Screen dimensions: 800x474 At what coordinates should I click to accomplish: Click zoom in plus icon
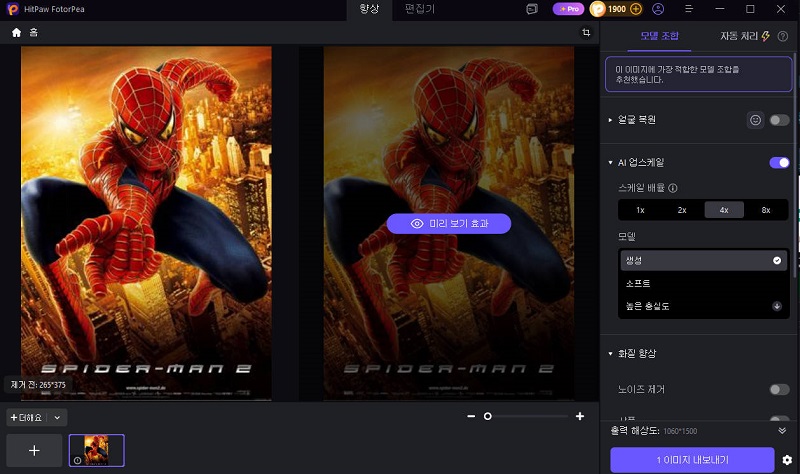point(580,416)
